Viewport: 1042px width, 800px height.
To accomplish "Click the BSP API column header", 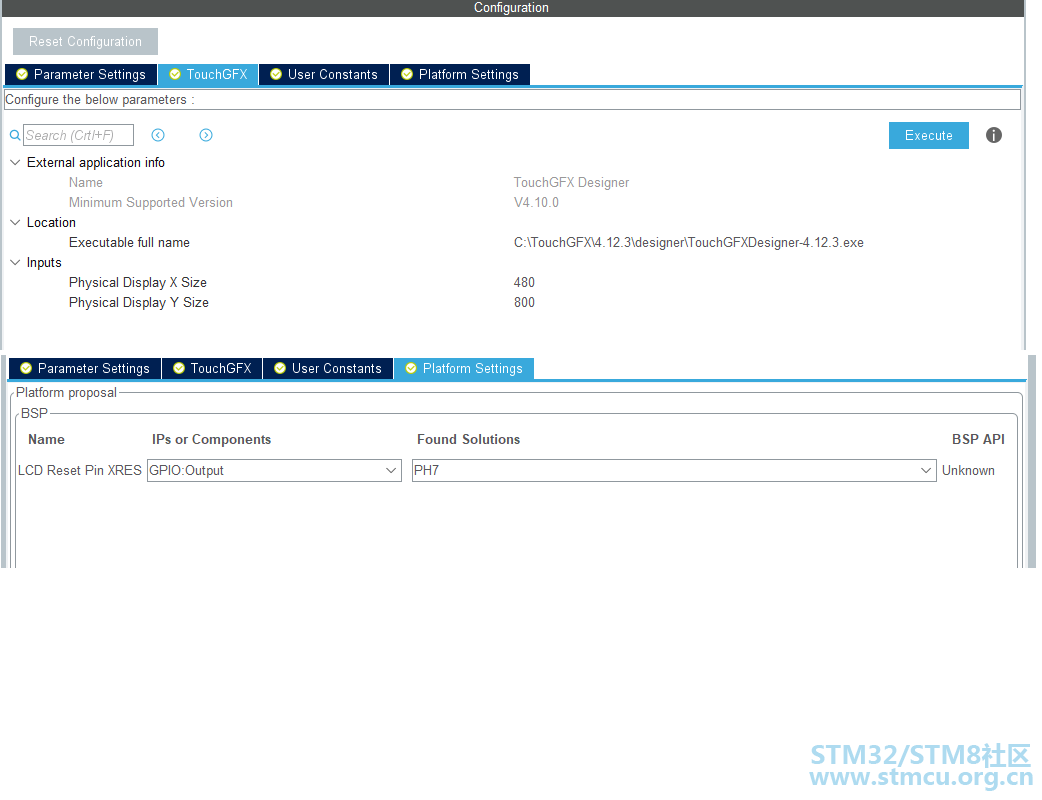I will point(978,439).
